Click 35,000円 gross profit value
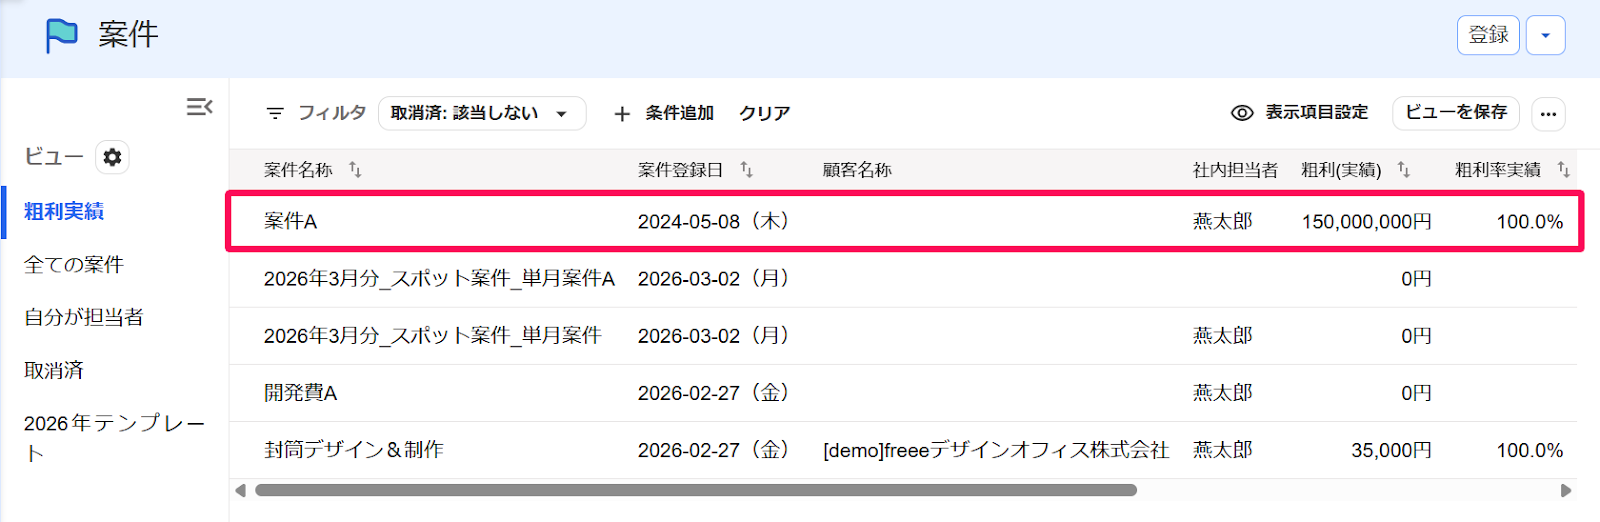Image resolution: width=1600 pixels, height=522 pixels. pyautogui.click(x=1391, y=451)
